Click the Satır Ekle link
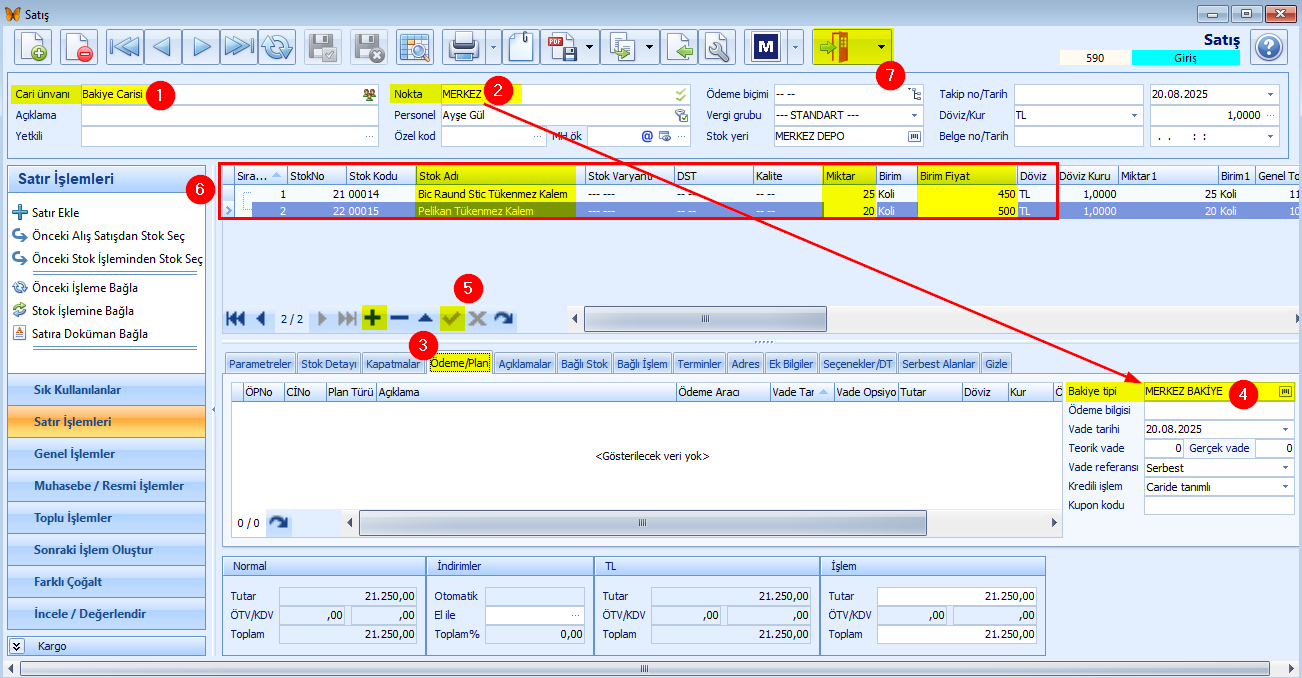Viewport: 1302px width, 678px height. coord(55,213)
